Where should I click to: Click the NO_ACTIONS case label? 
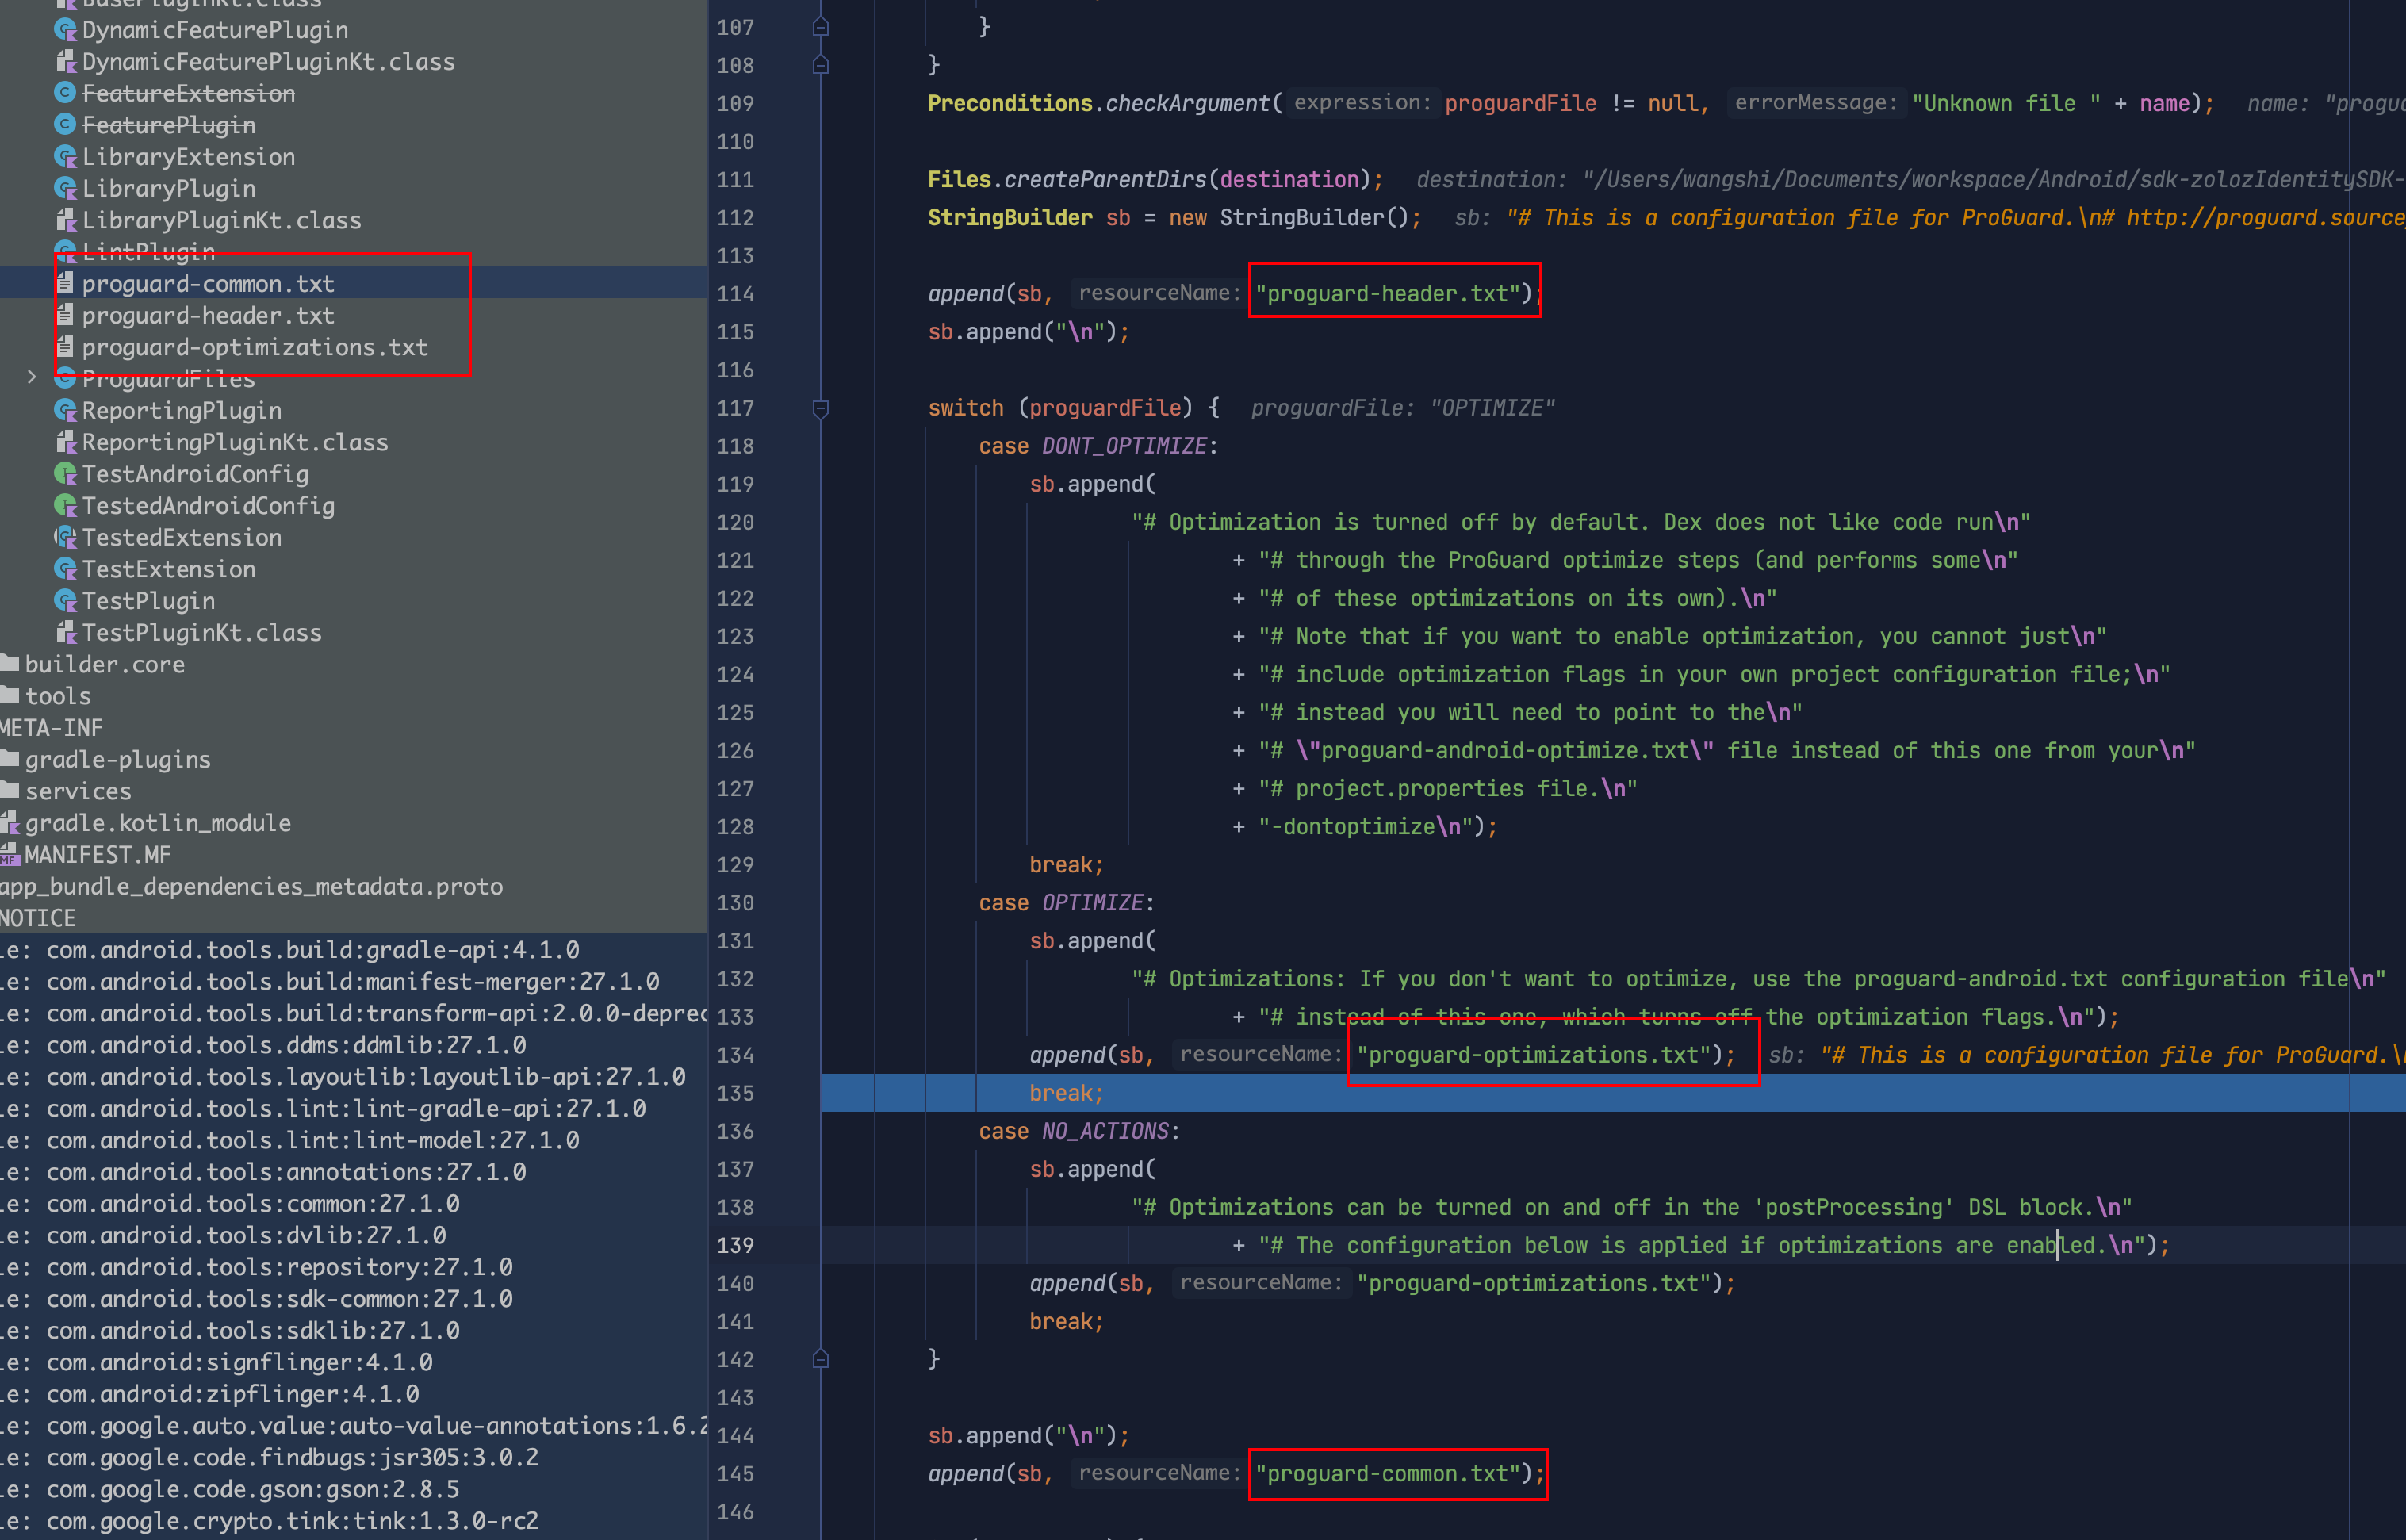coord(1105,1131)
